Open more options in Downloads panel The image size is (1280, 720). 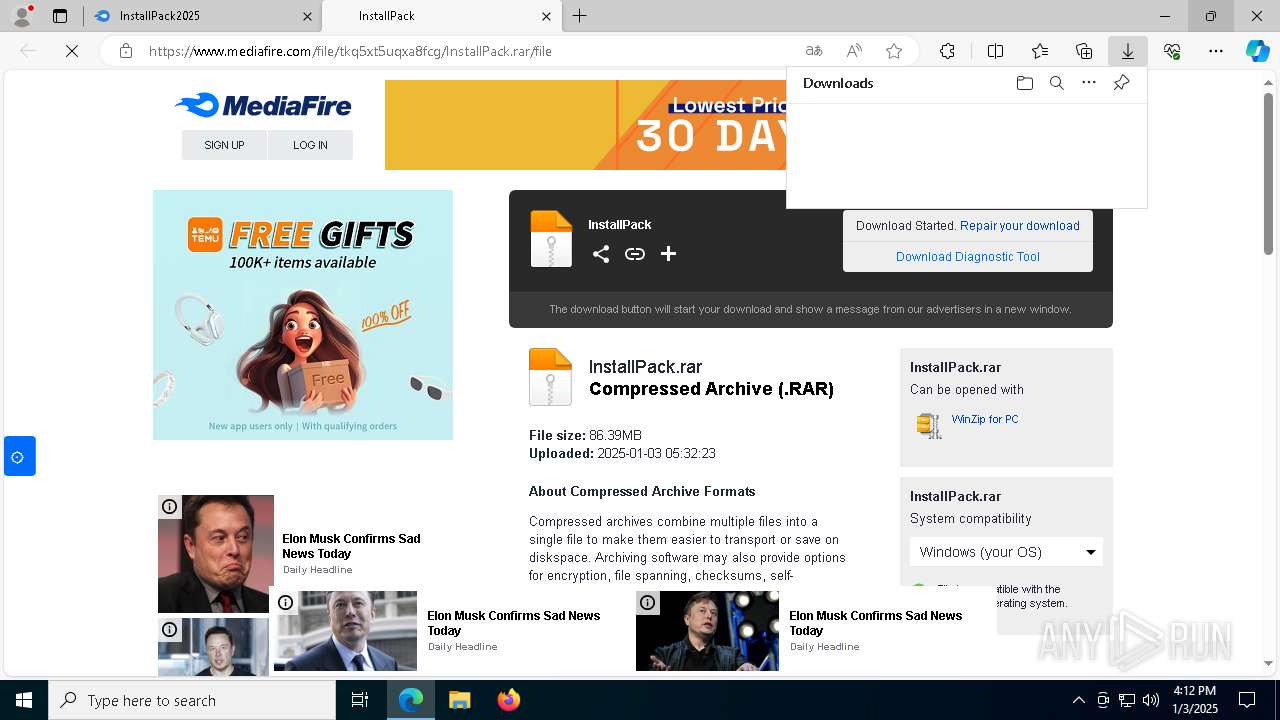(1089, 83)
